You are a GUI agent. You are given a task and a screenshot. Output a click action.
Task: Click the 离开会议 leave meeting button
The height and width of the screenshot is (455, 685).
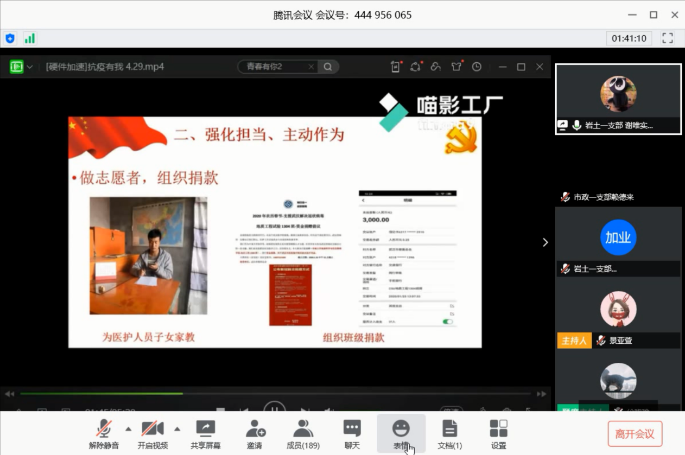tap(634, 433)
